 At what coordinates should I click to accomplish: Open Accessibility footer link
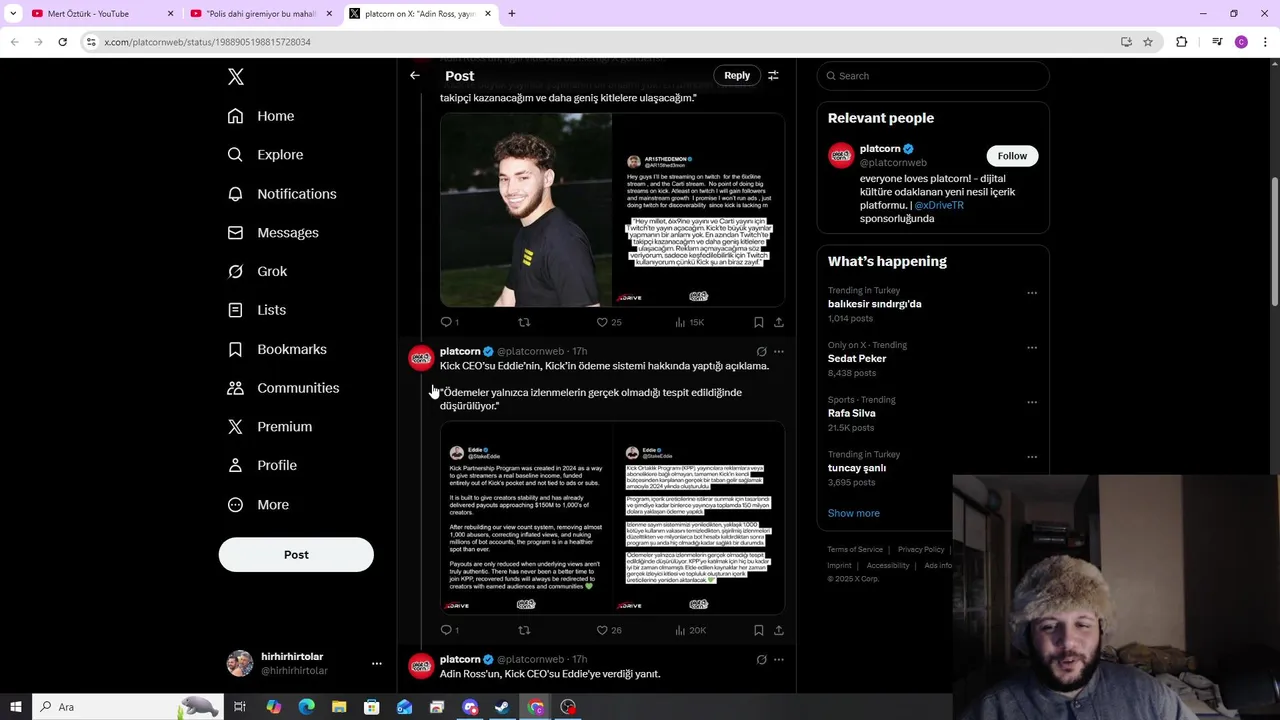(888, 565)
